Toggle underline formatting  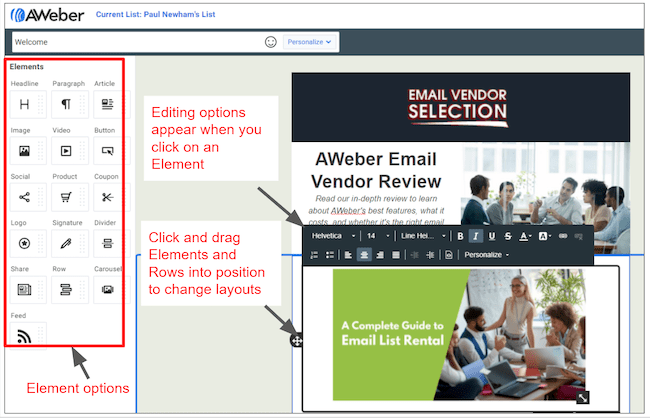[492, 236]
